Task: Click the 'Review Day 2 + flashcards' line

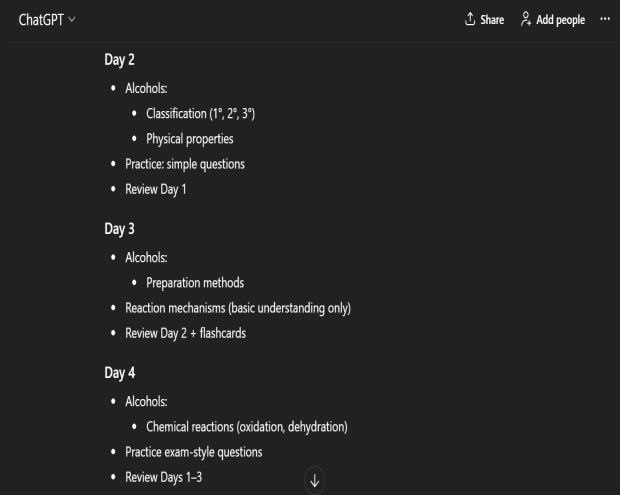Action: [x=185, y=333]
